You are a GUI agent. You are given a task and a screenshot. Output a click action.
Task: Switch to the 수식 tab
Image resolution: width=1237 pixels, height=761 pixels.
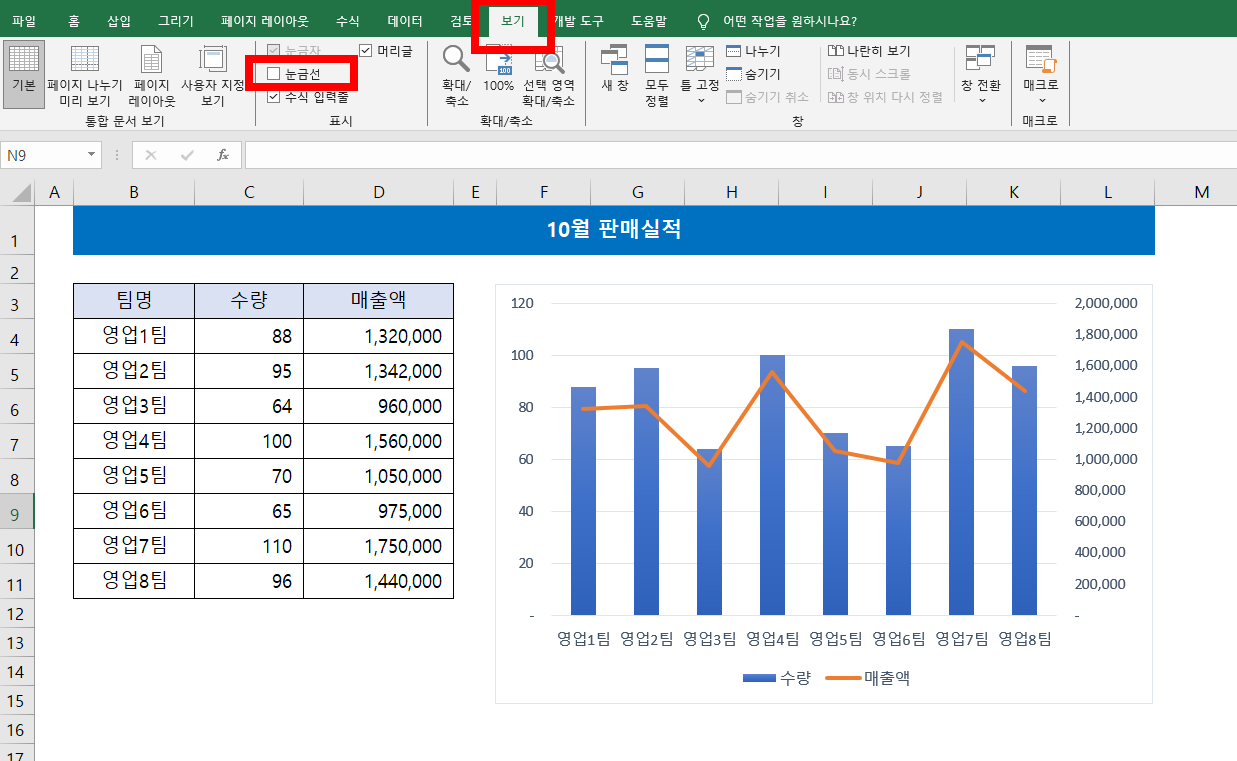coord(348,21)
